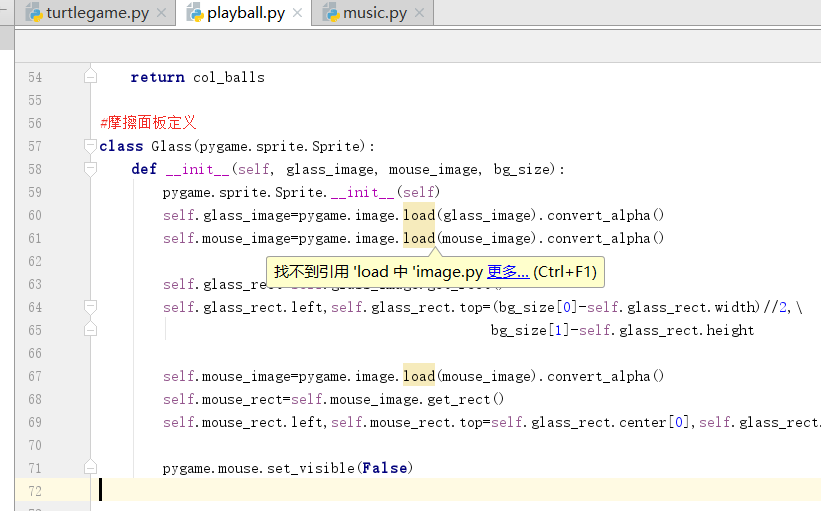This screenshot has width=821, height=511.
Task: Click get_rect() call on line 68
Action: click(465, 399)
